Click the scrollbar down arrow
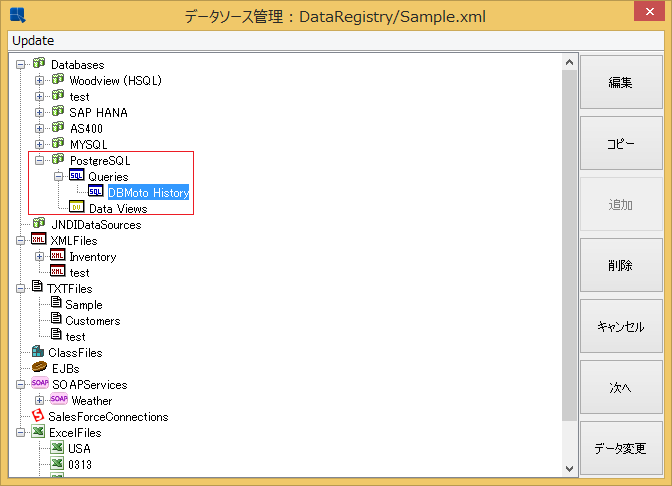Screen dimensions: 672x486 point(569,468)
